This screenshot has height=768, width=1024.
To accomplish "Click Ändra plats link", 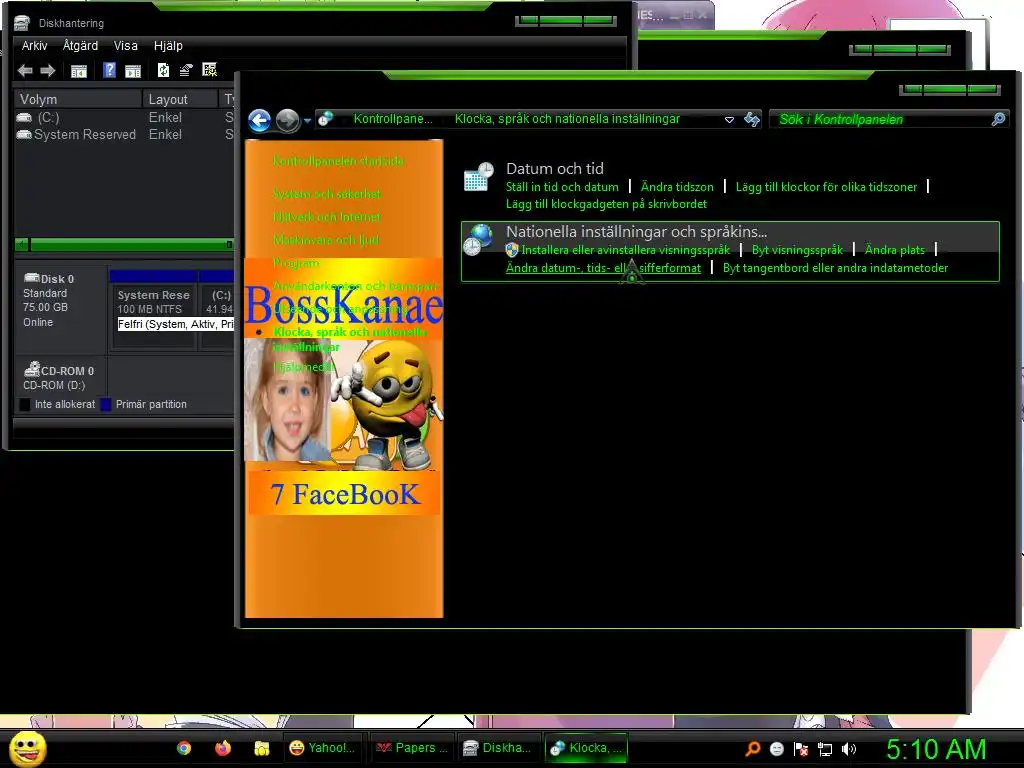I will click(x=895, y=249).
